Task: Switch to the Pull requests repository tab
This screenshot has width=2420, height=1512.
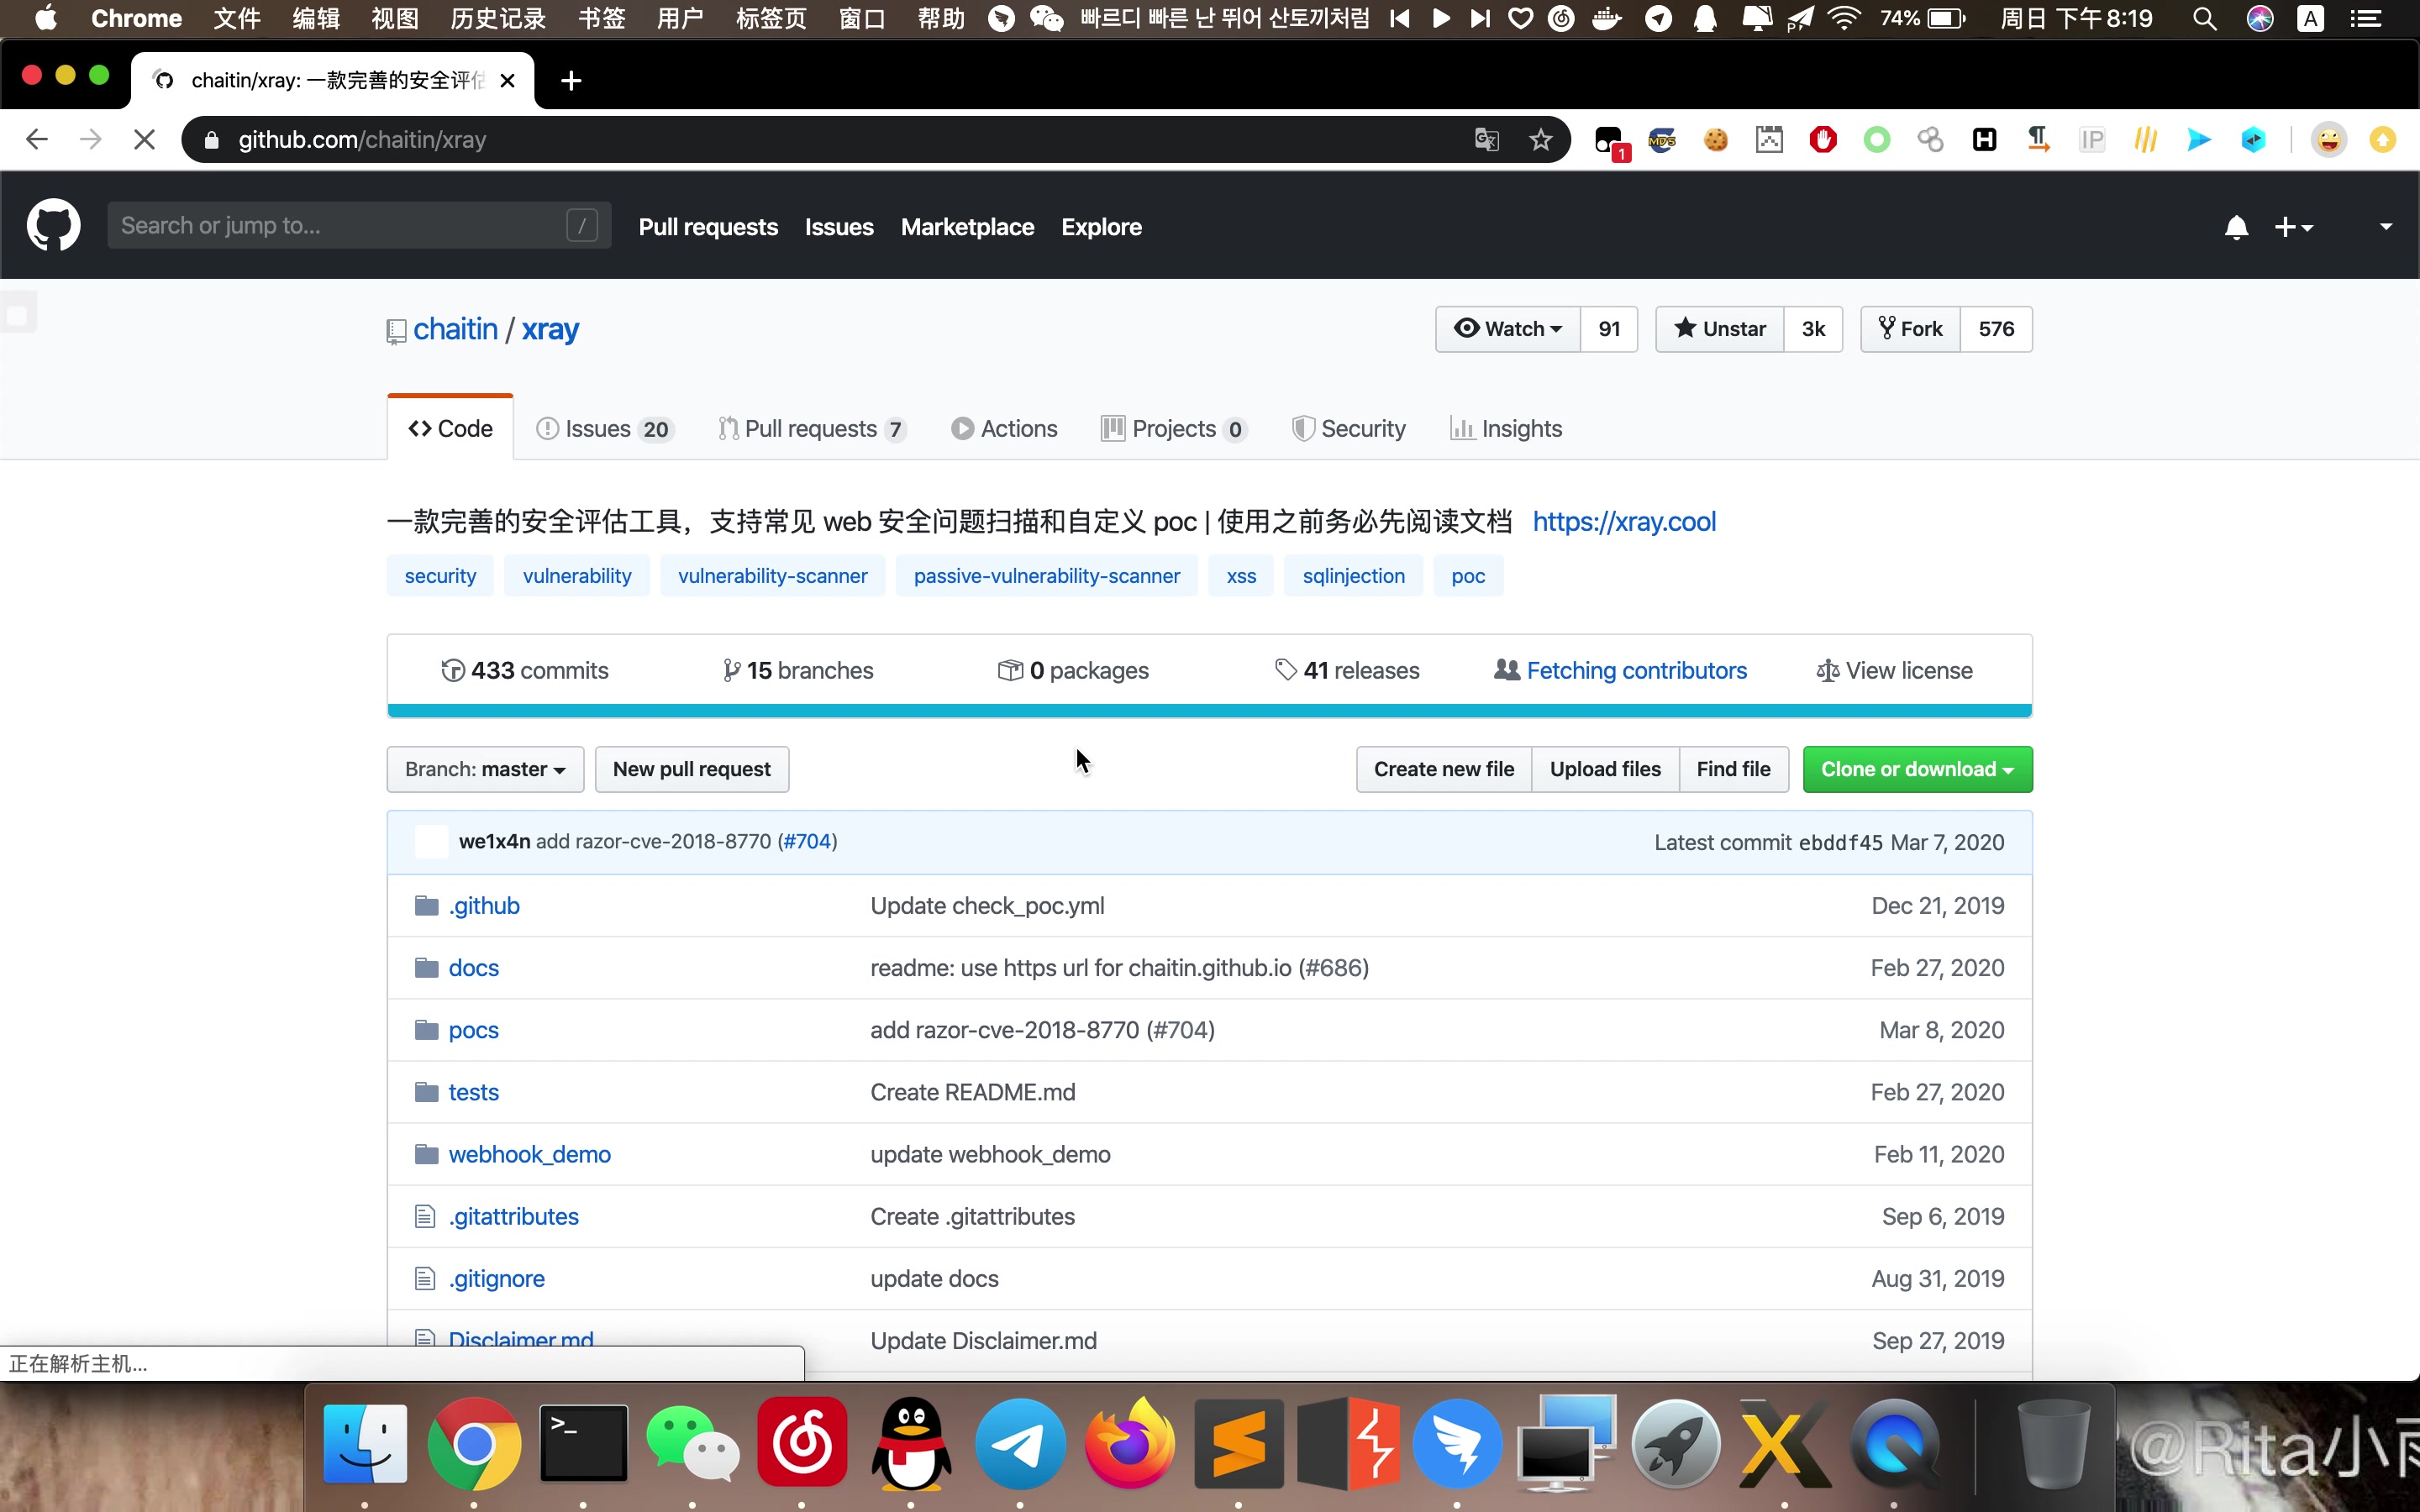Action: pyautogui.click(x=812, y=429)
